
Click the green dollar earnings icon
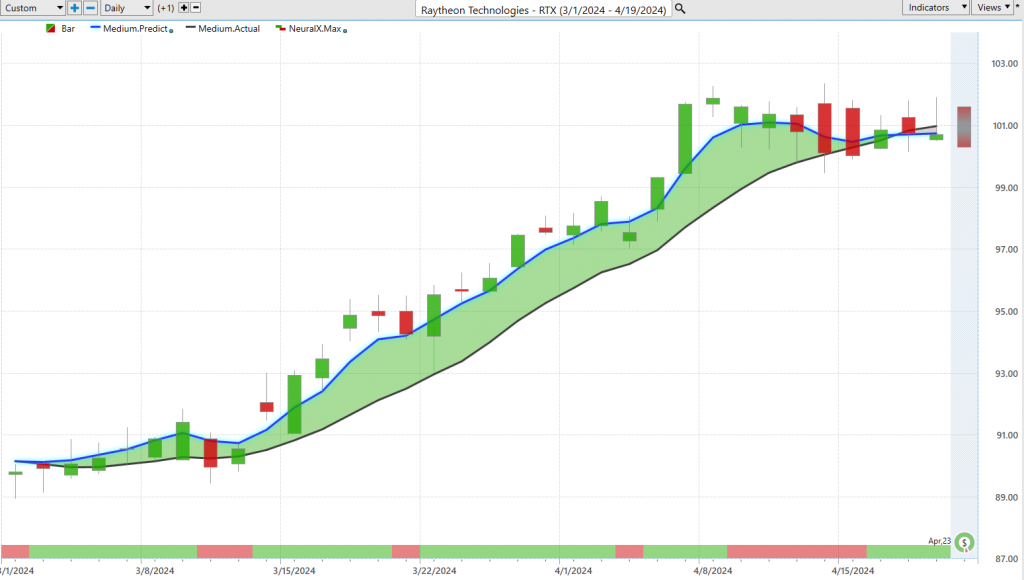click(x=964, y=542)
